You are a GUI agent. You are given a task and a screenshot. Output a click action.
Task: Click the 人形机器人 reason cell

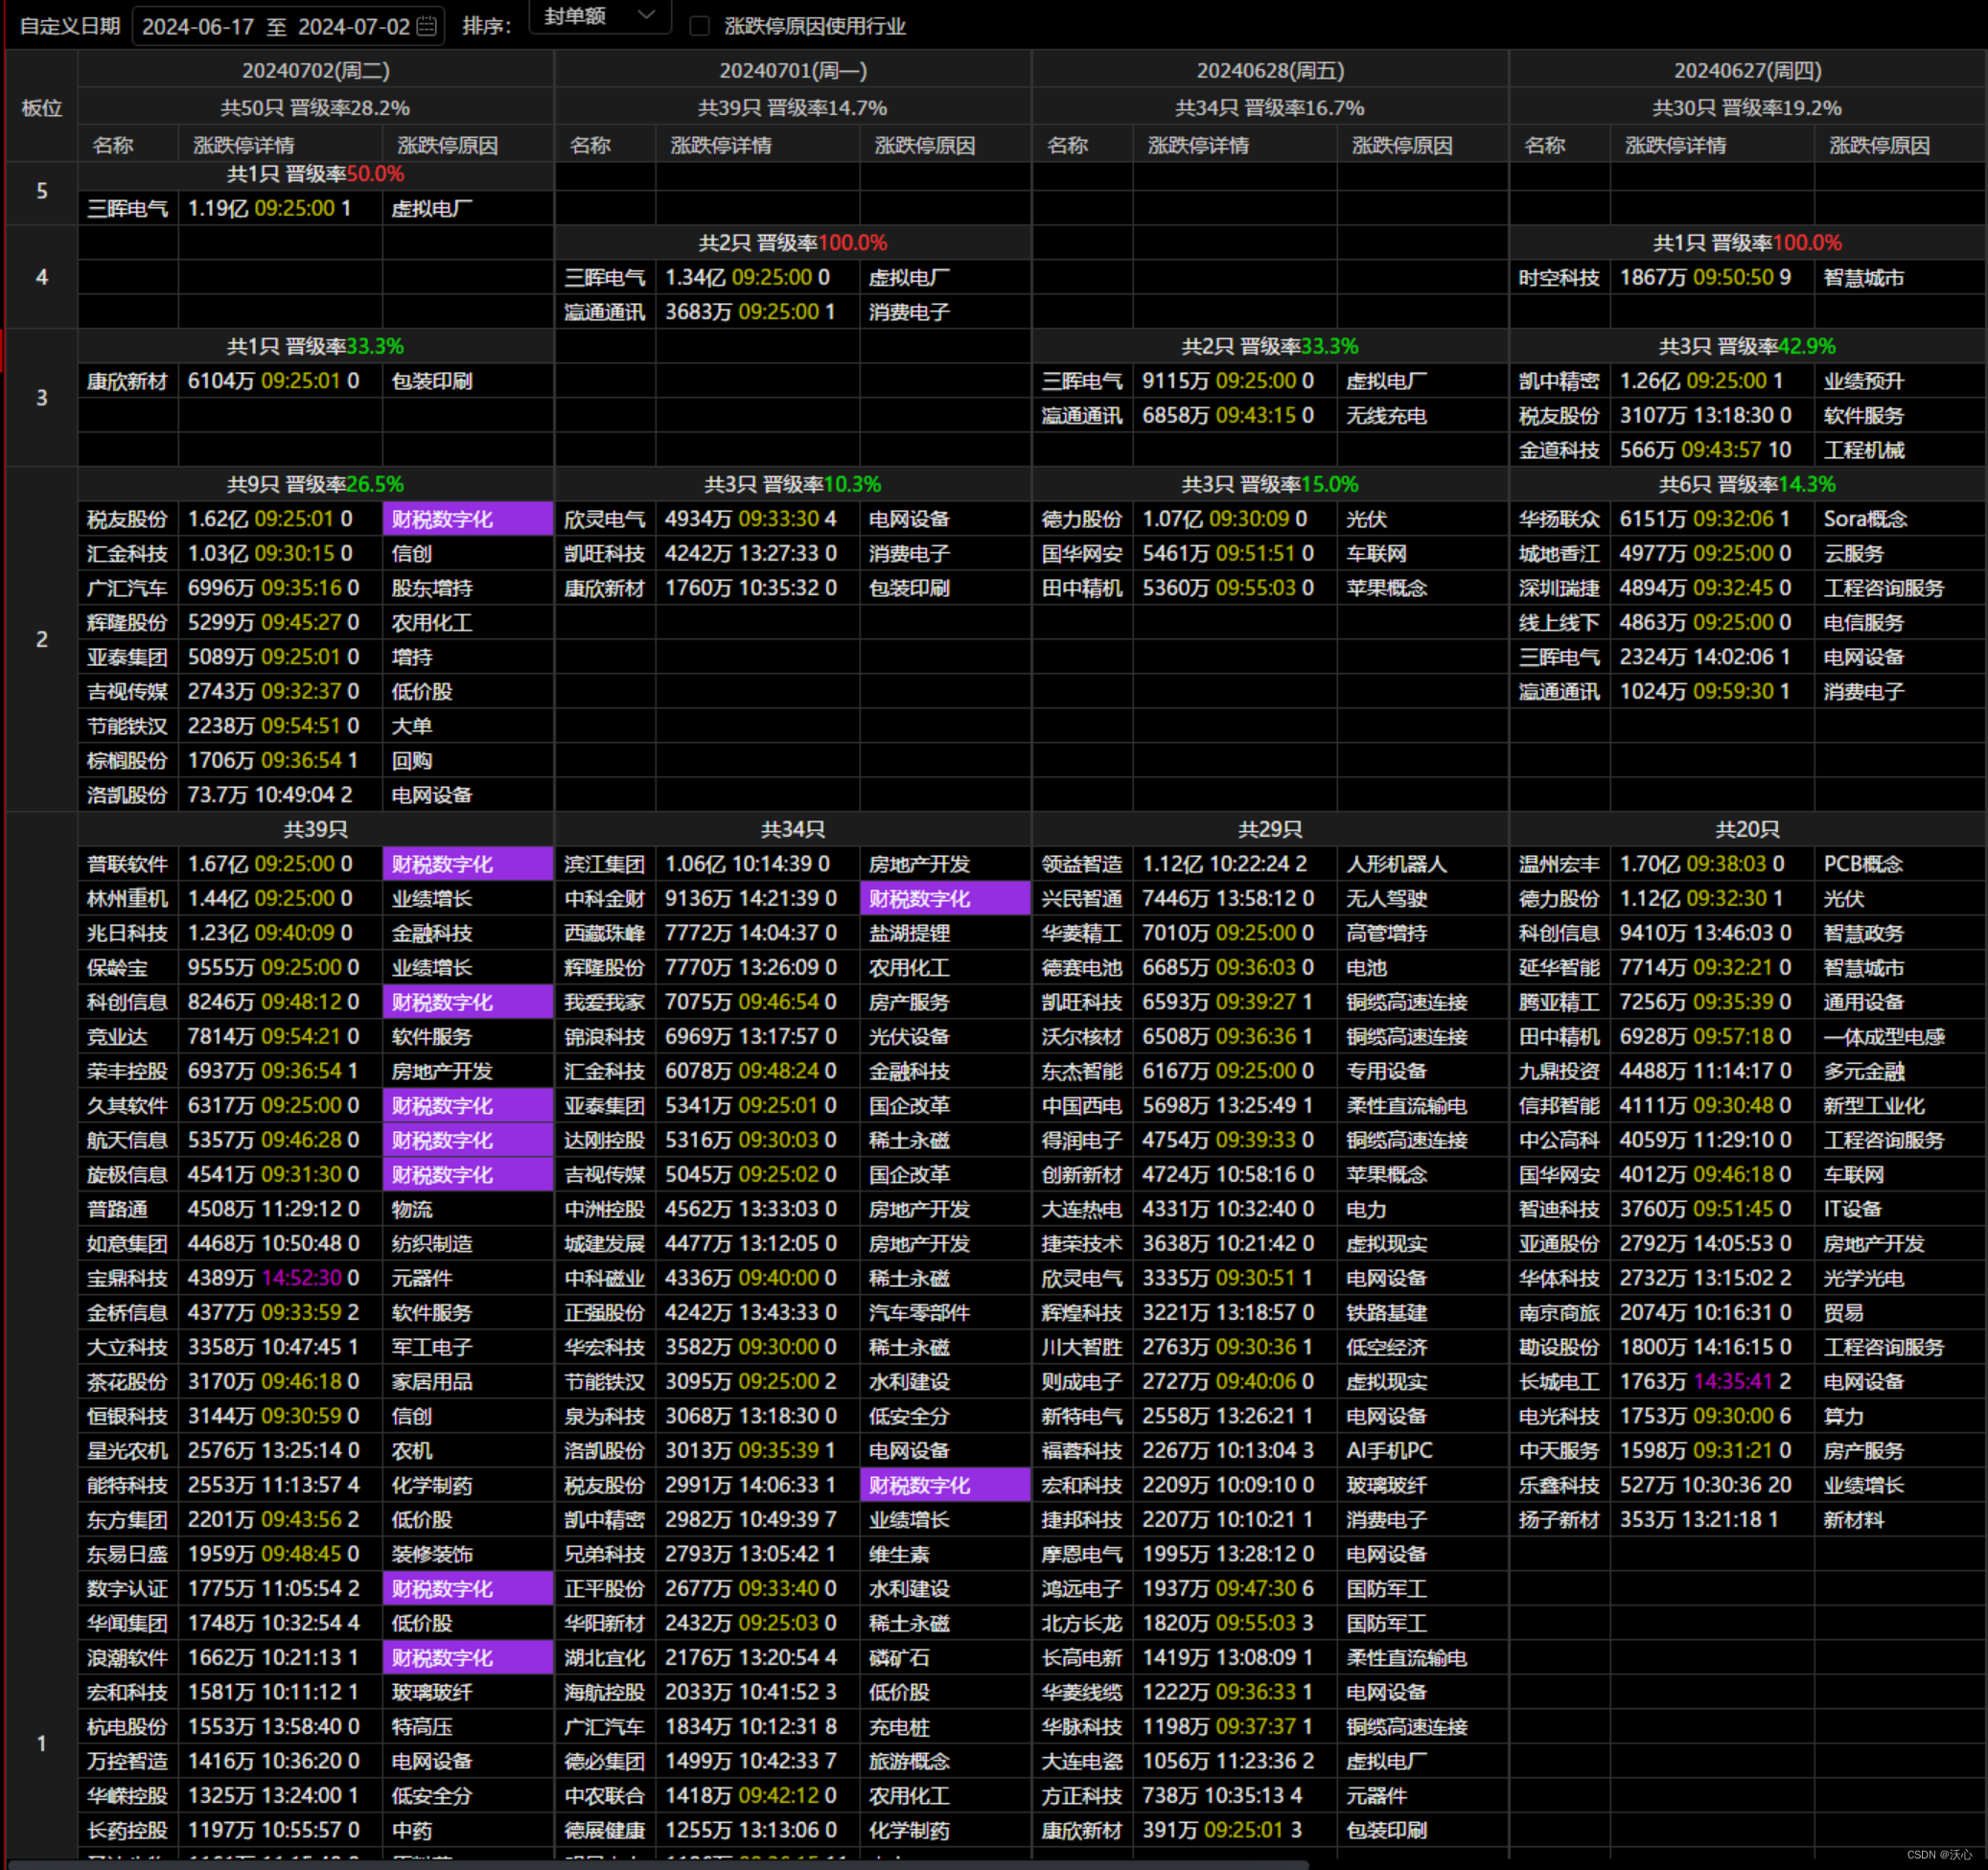click(1396, 865)
